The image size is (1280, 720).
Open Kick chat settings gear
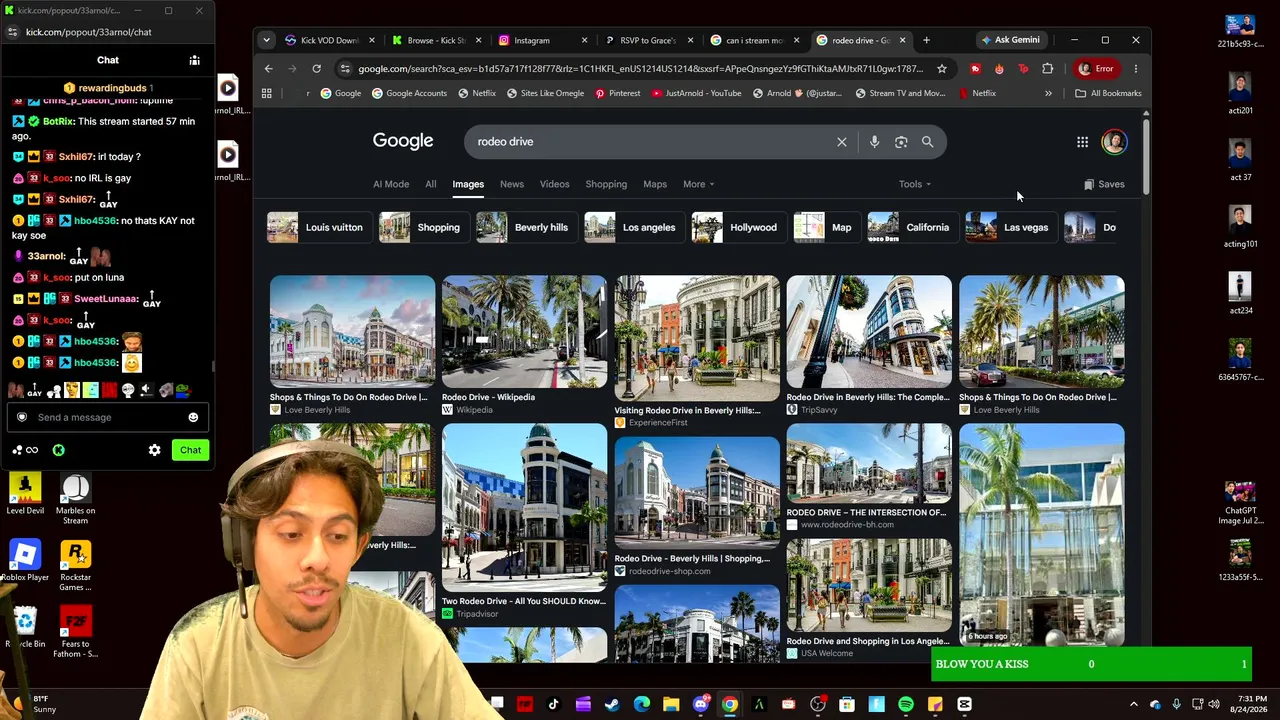(x=154, y=450)
